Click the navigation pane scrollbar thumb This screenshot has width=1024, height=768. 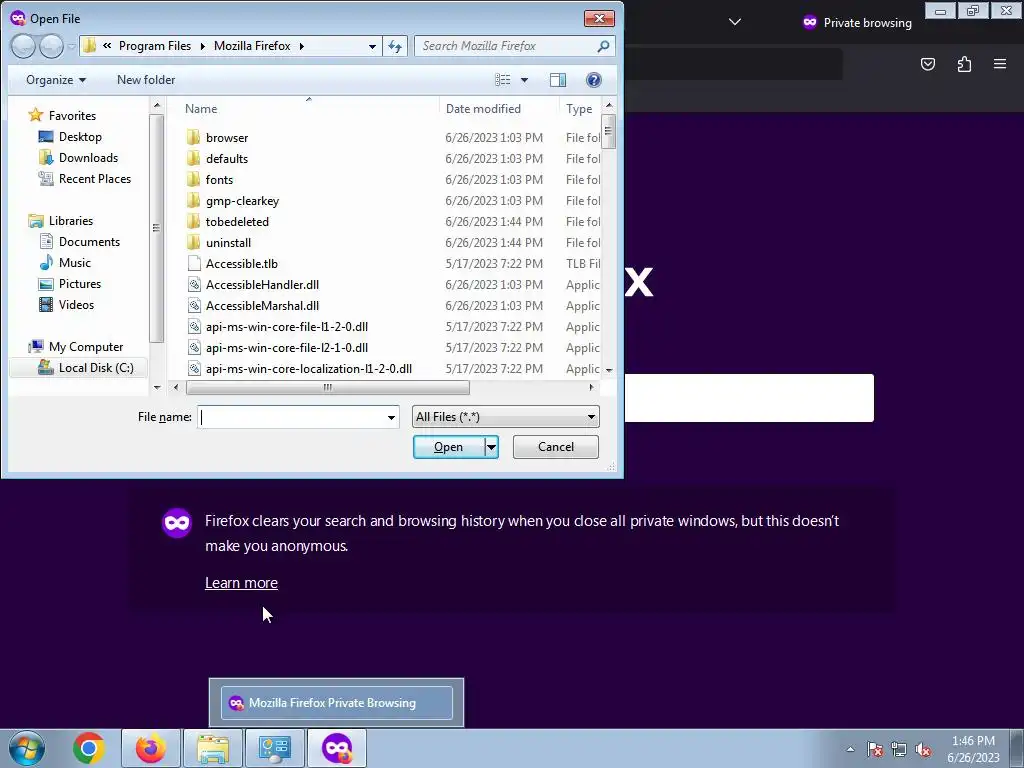click(x=156, y=228)
